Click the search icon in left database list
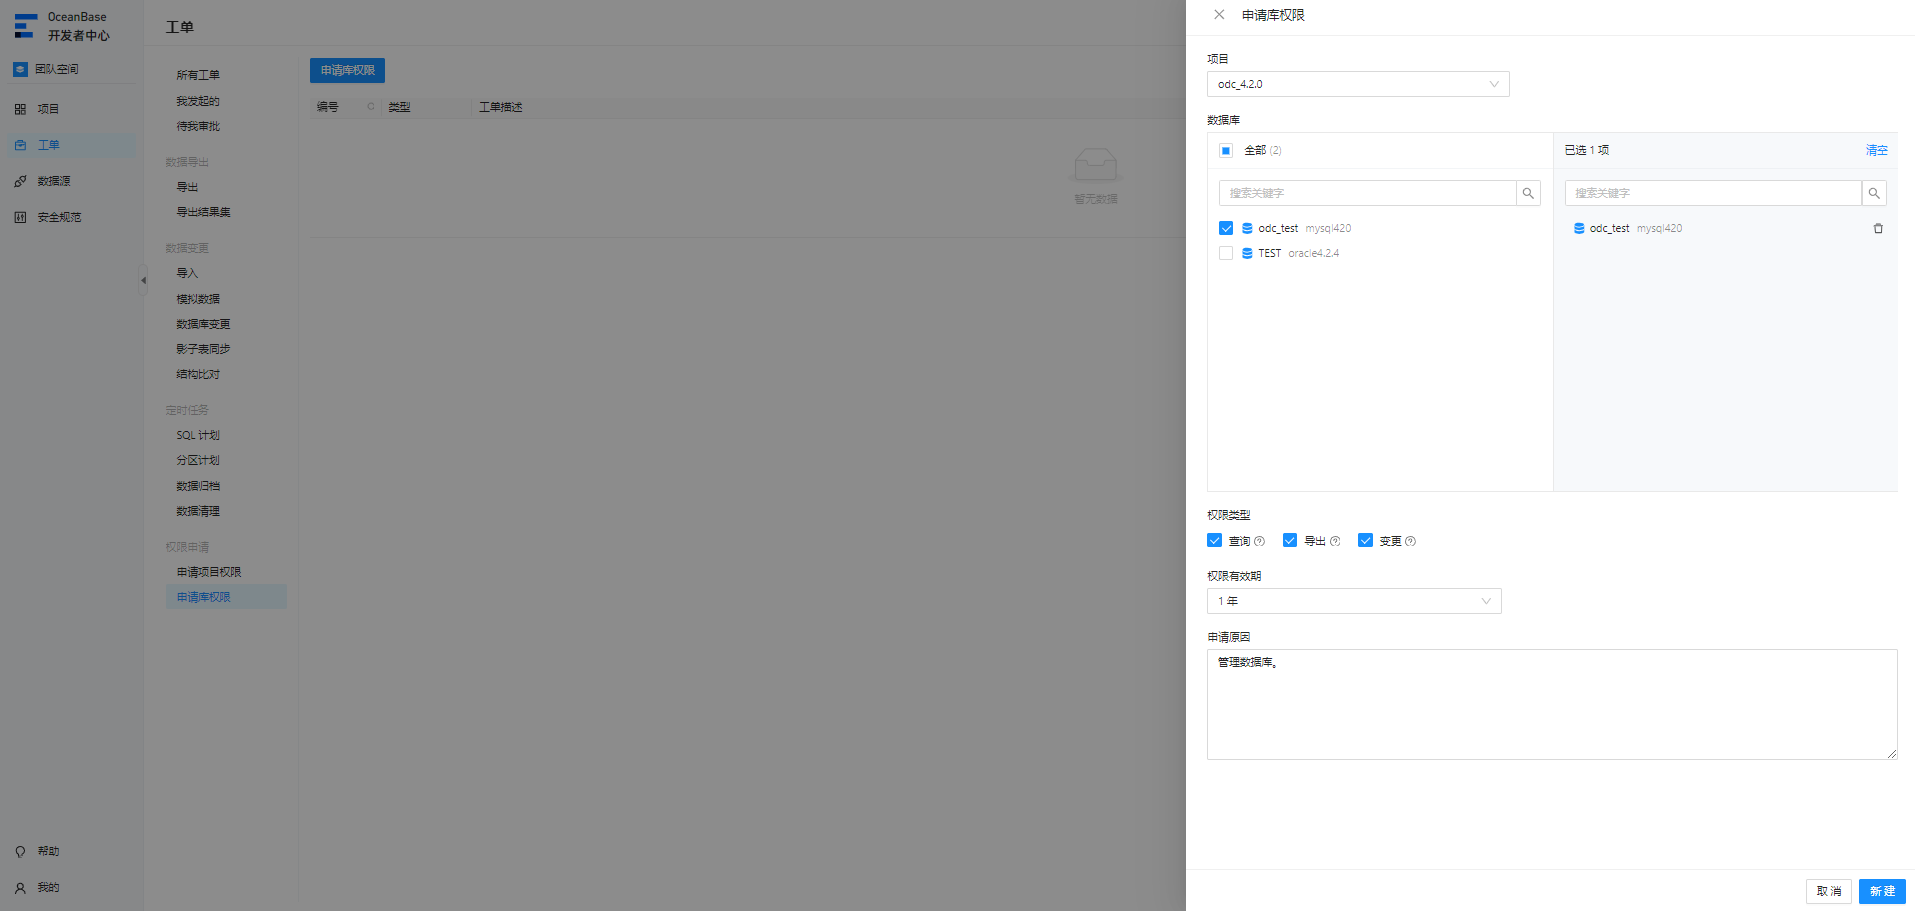This screenshot has width=1915, height=911. (x=1528, y=193)
